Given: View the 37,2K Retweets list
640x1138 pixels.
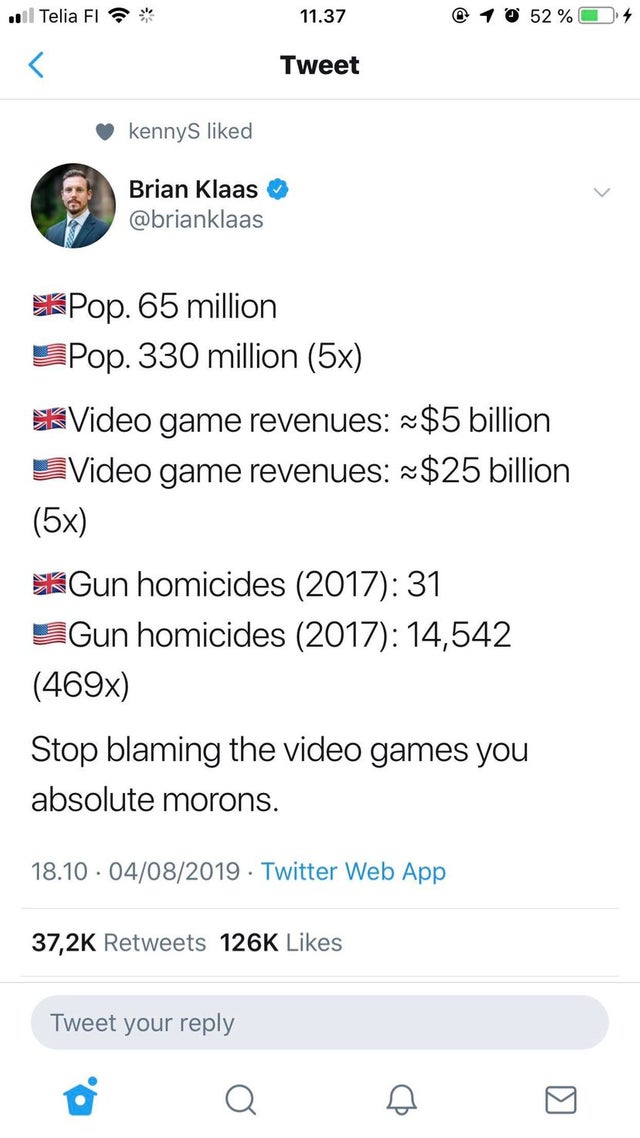Looking at the screenshot, I should tap(118, 942).
